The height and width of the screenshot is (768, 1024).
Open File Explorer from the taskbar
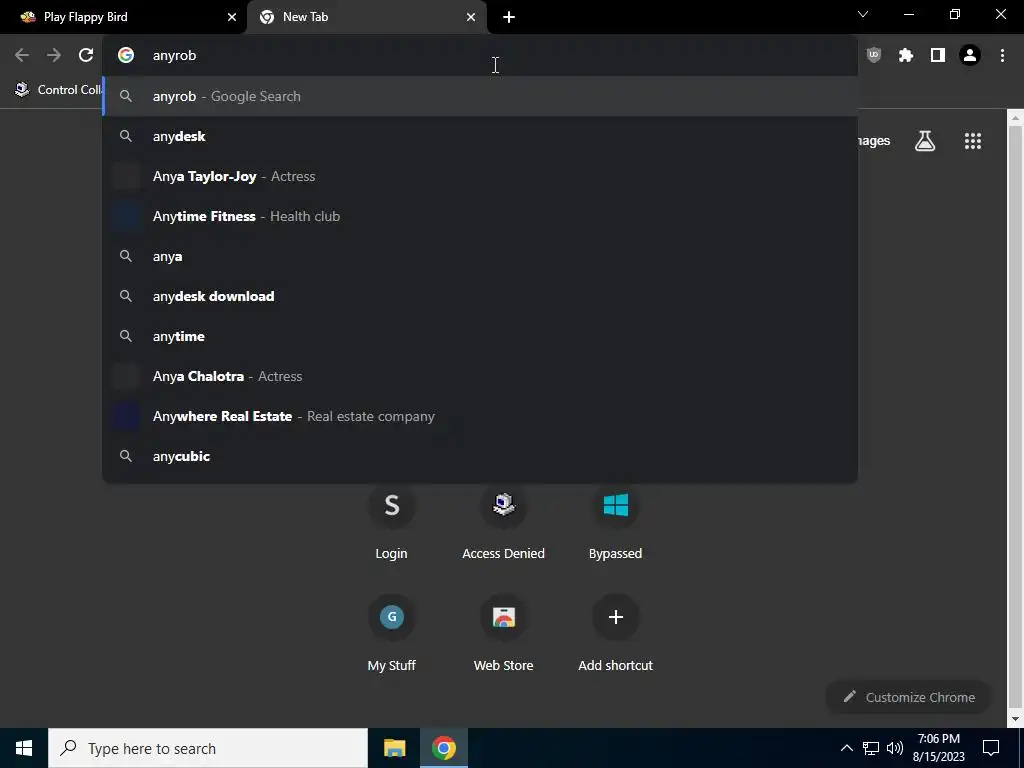coord(394,748)
